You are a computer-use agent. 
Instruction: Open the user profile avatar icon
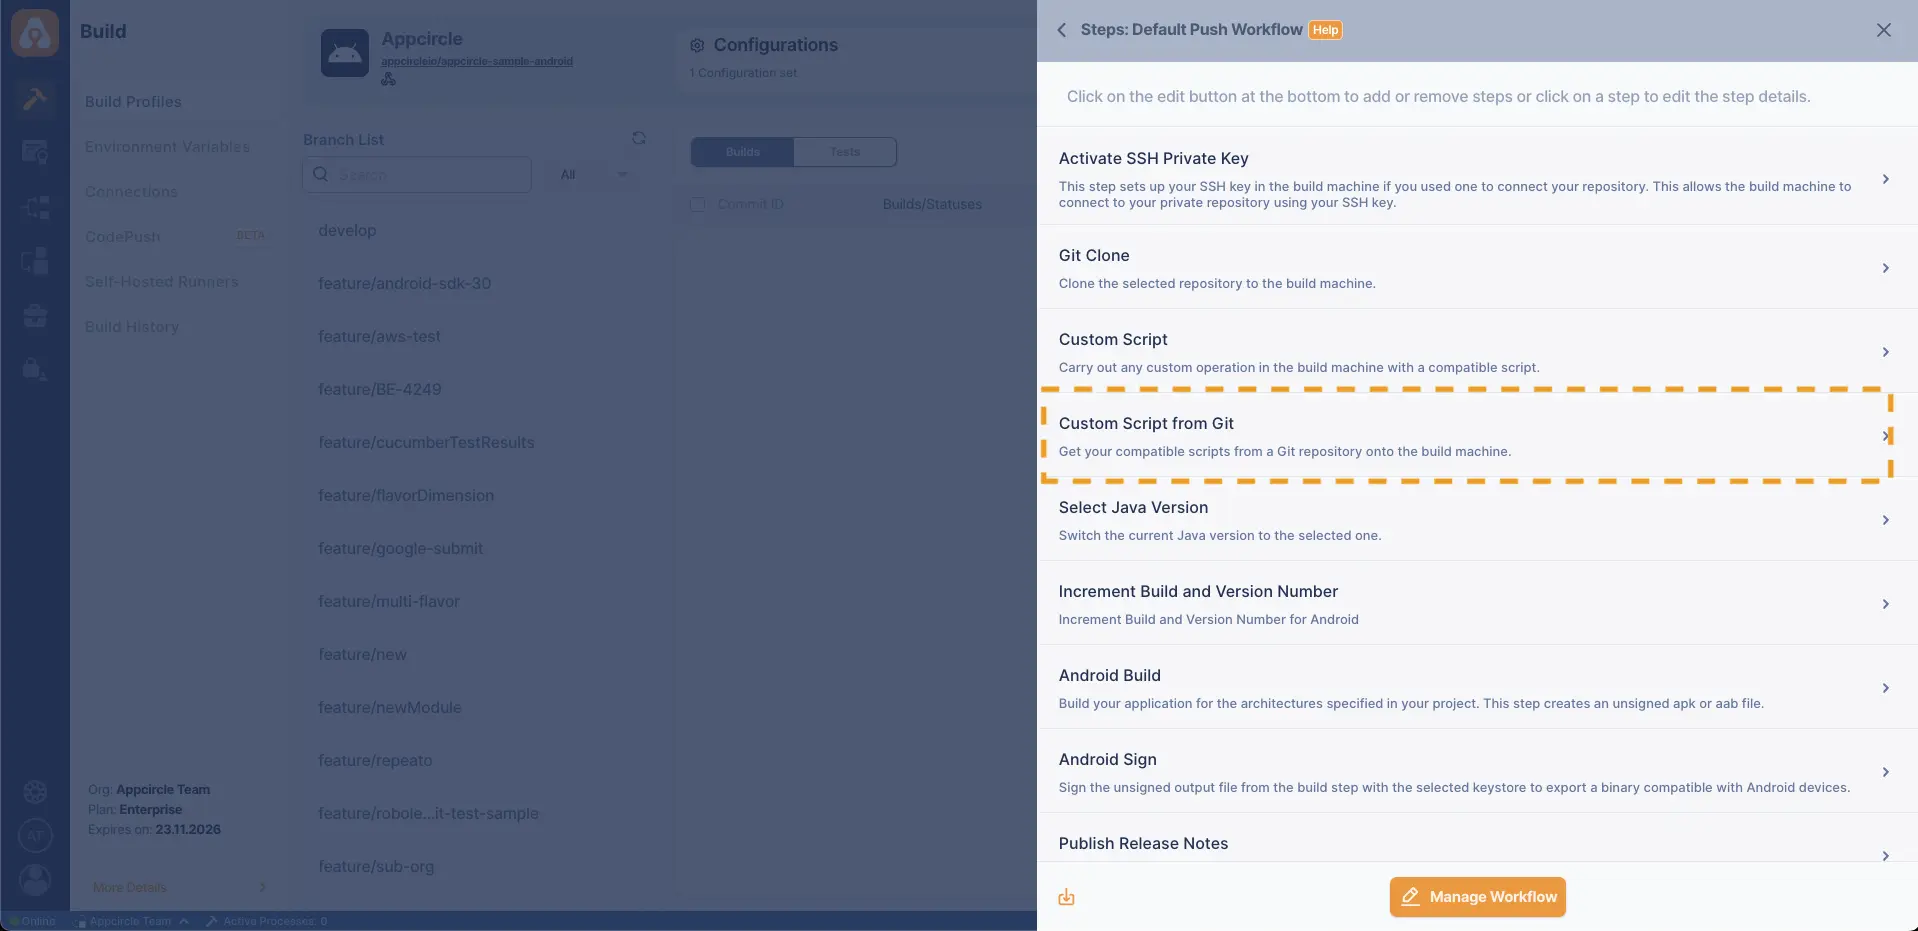click(x=35, y=880)
